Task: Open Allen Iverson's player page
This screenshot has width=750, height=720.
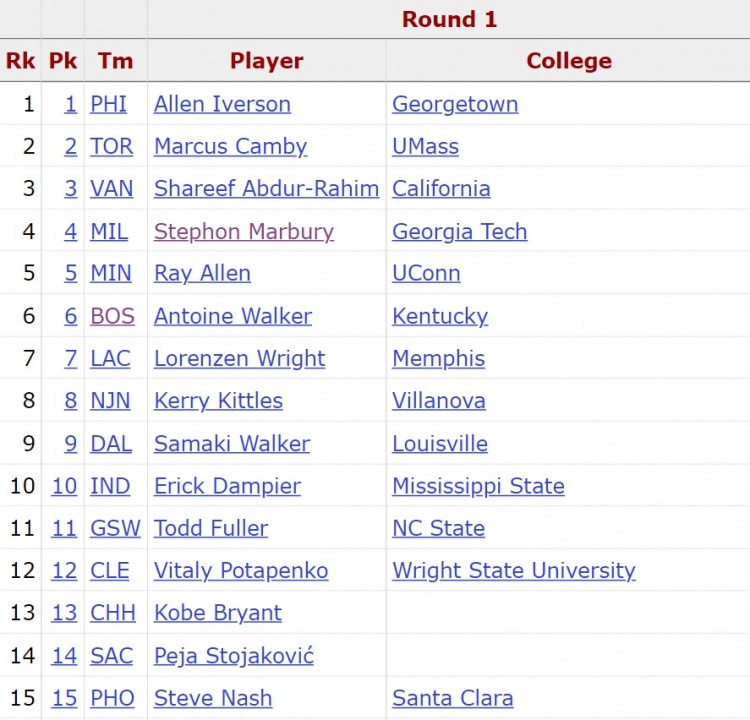Action: [x=222, y=104]
